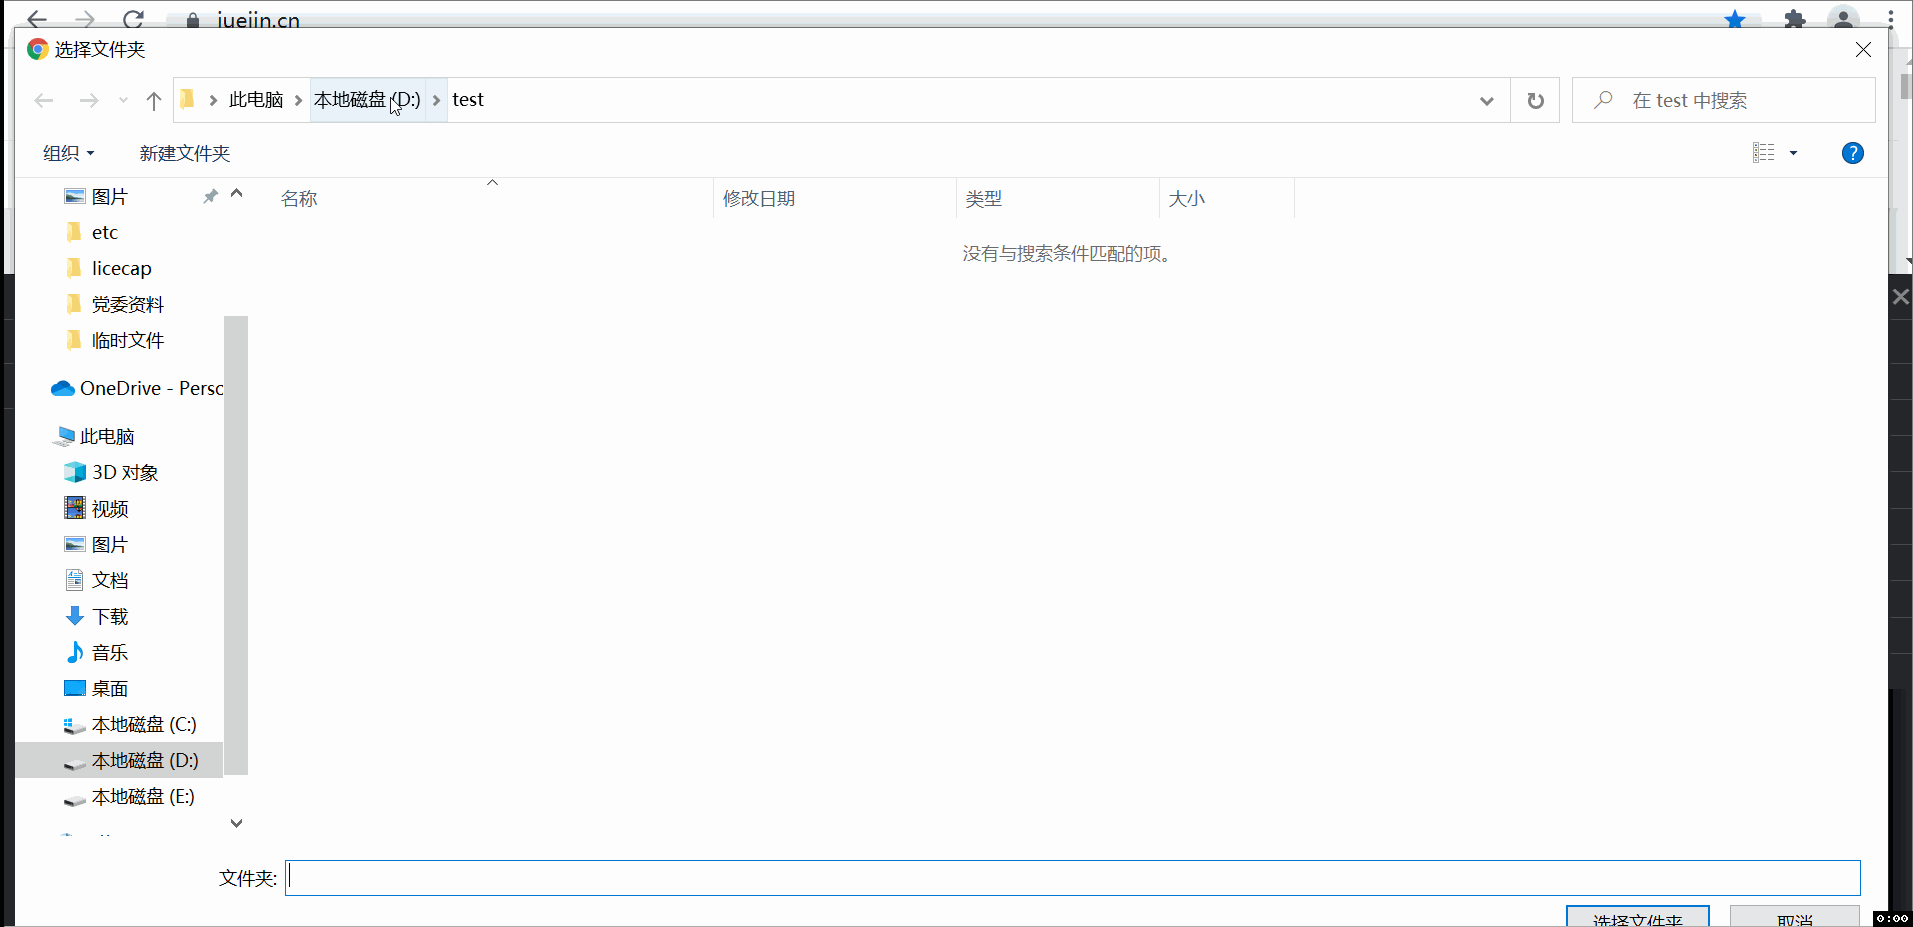Click the 文件夹 name input field
Viewport: 1913px width, 927px height.
(x=1073, y=878)
